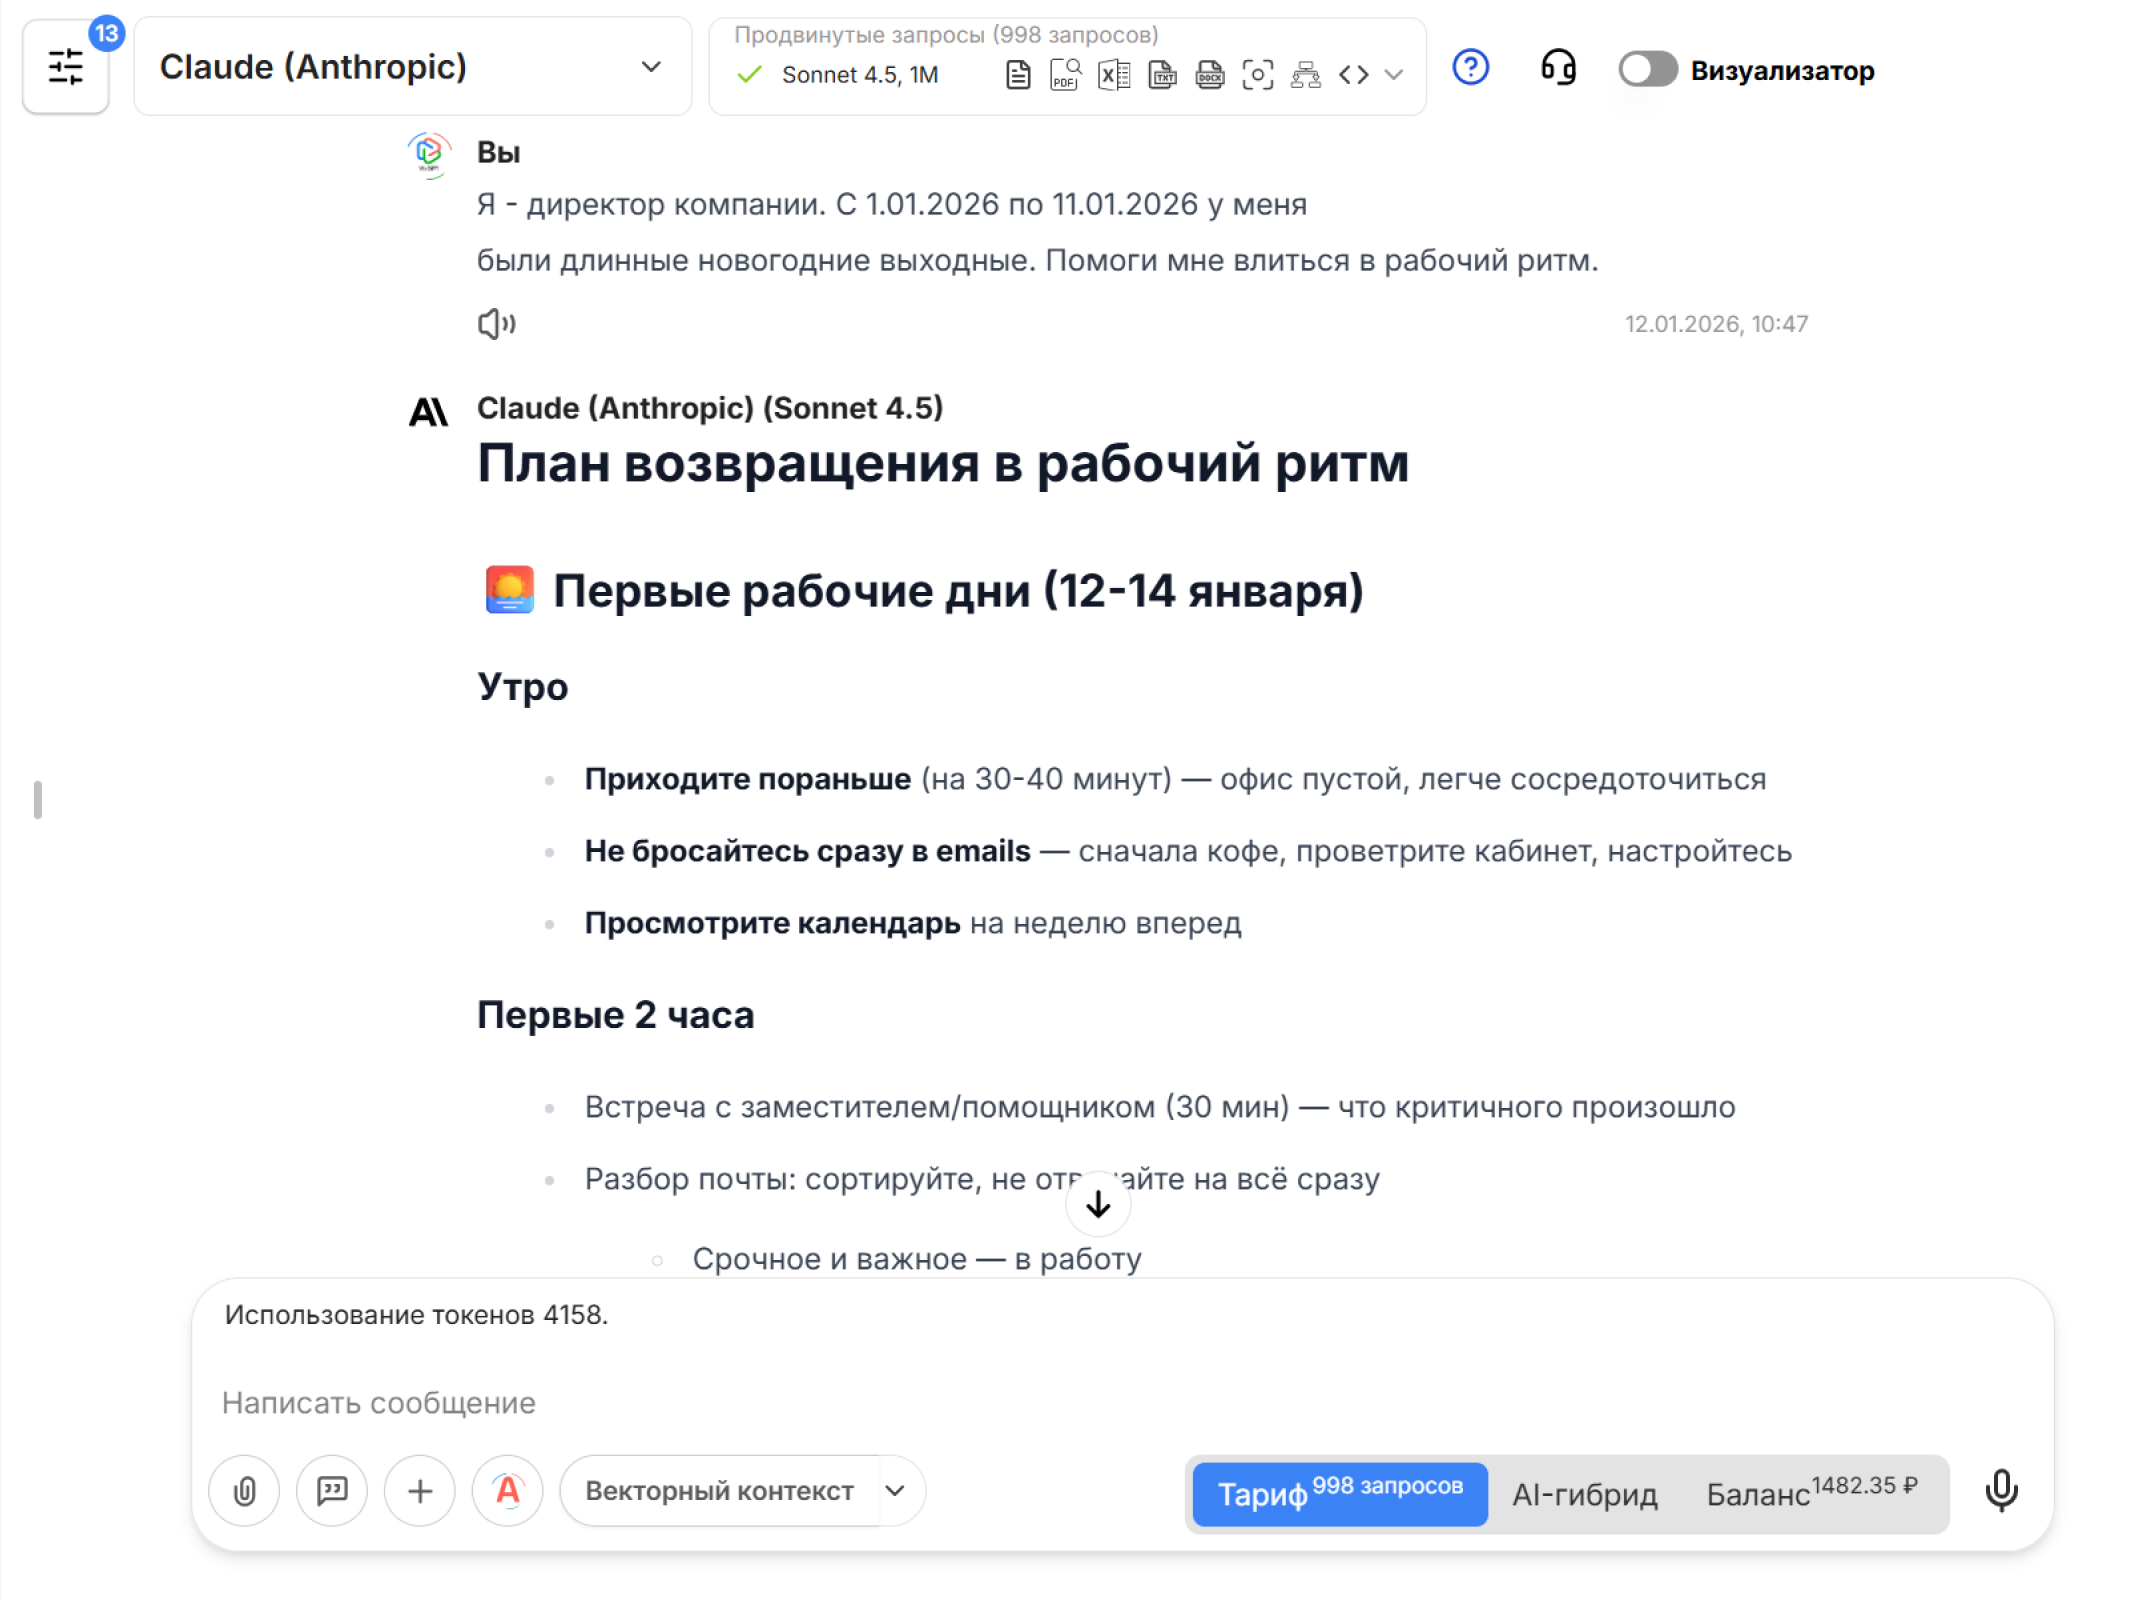
Task: Click the headphones voice mode icon
Action: (1559, 69)
